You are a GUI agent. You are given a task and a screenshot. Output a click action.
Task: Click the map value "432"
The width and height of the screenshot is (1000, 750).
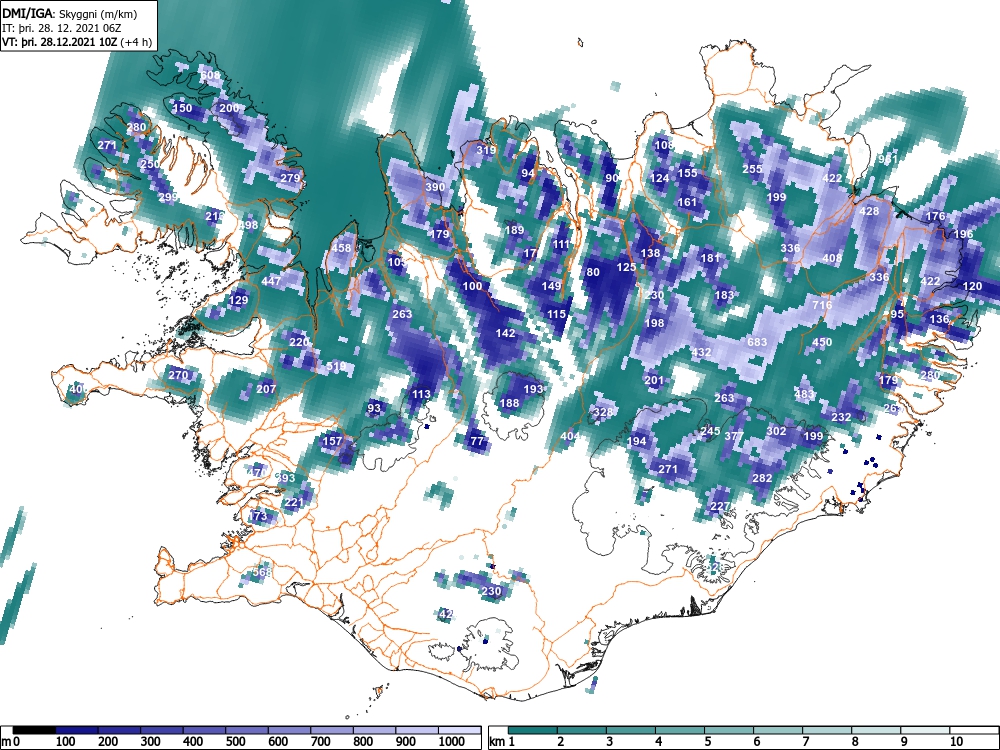coord(701,352)
